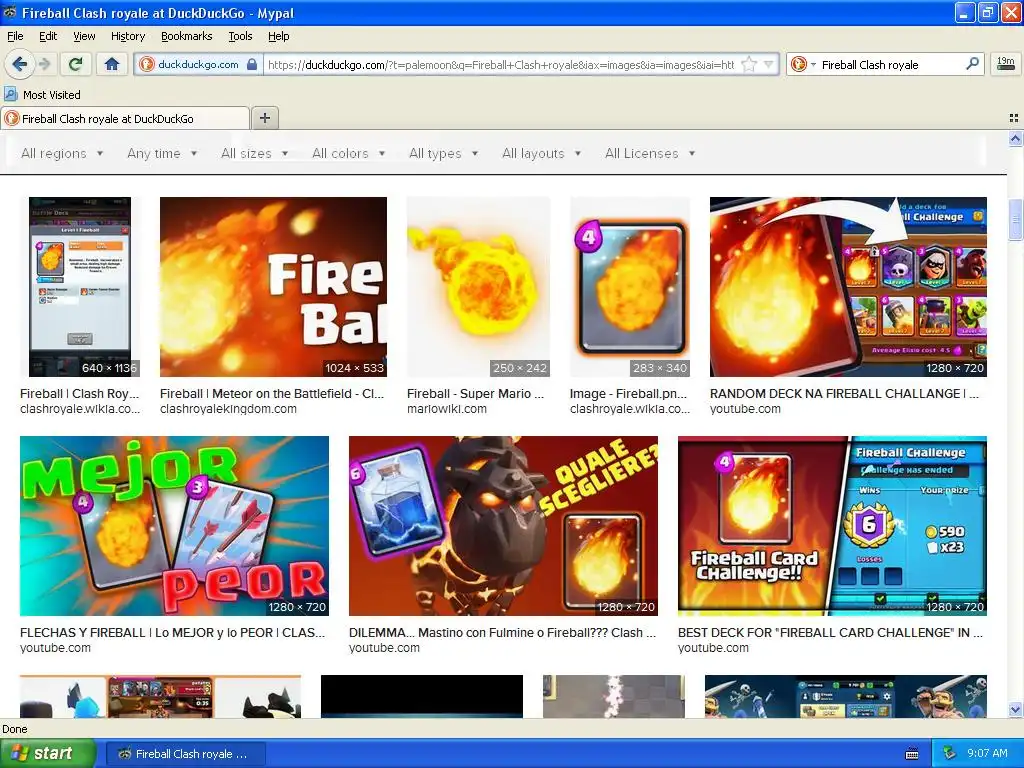Click the 'Fireball | Clash Roy...' title link
Screen dimensions: 1024x768
[80, 394]
